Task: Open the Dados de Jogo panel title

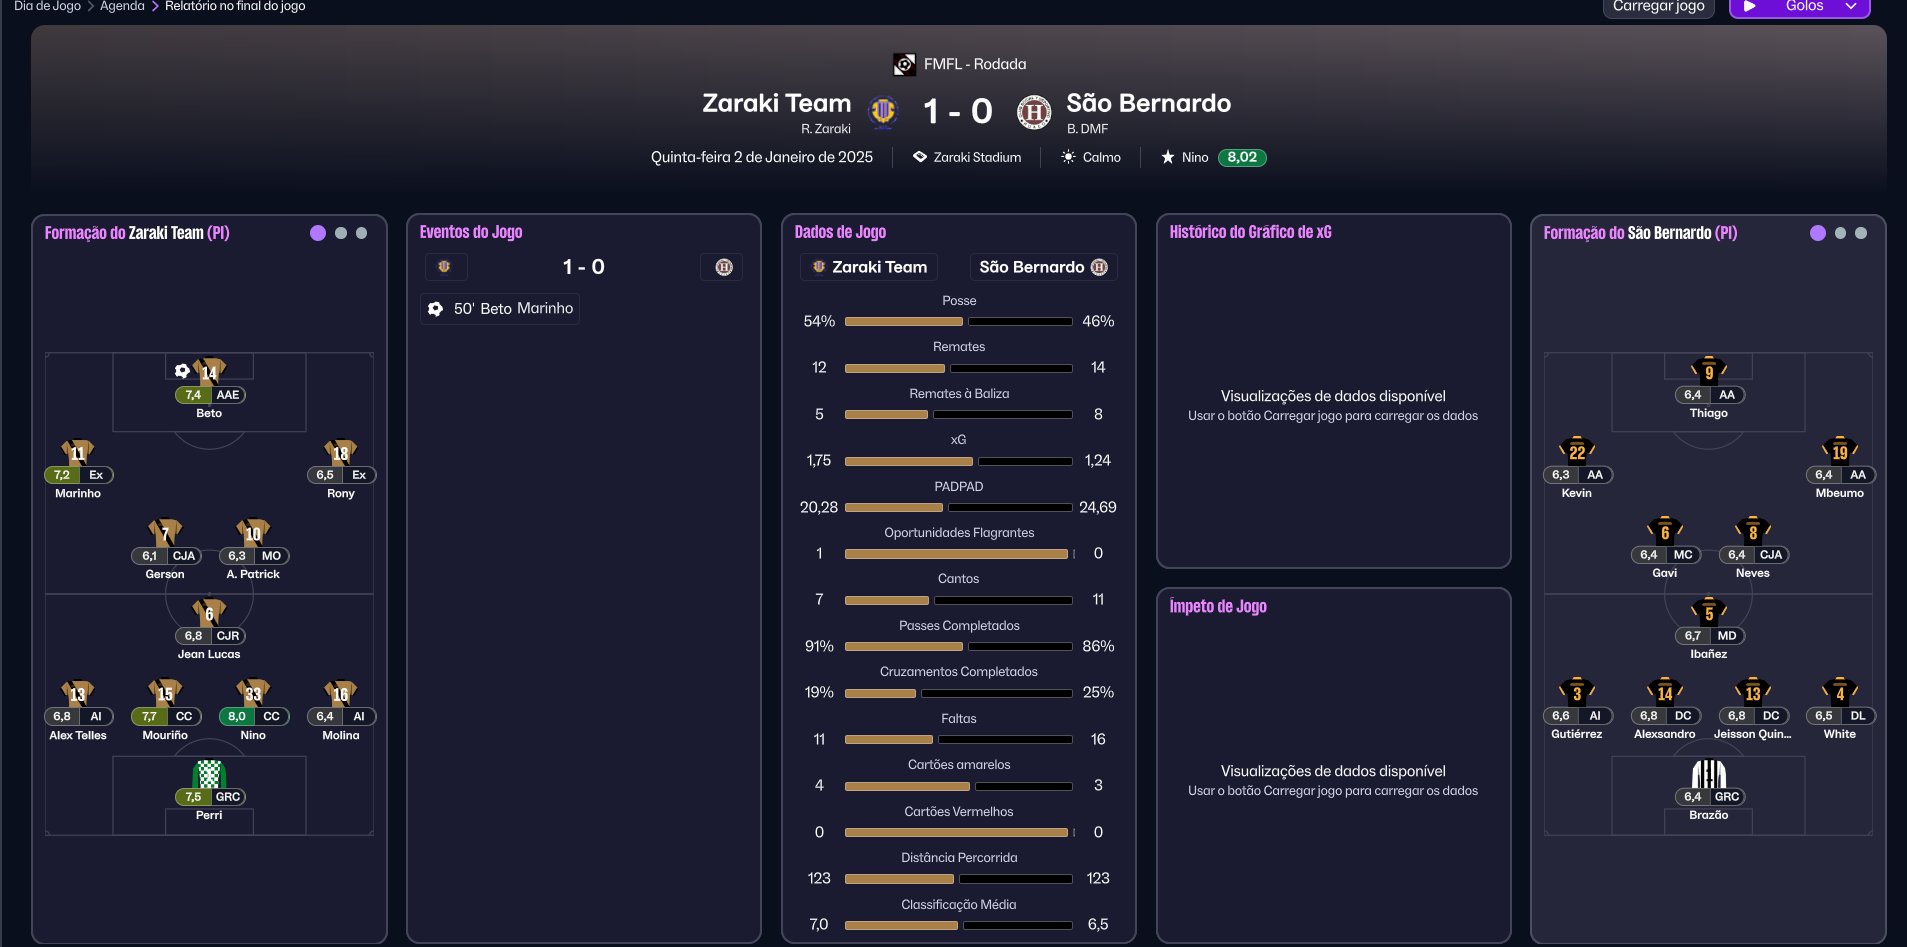Action: point(840,232)
